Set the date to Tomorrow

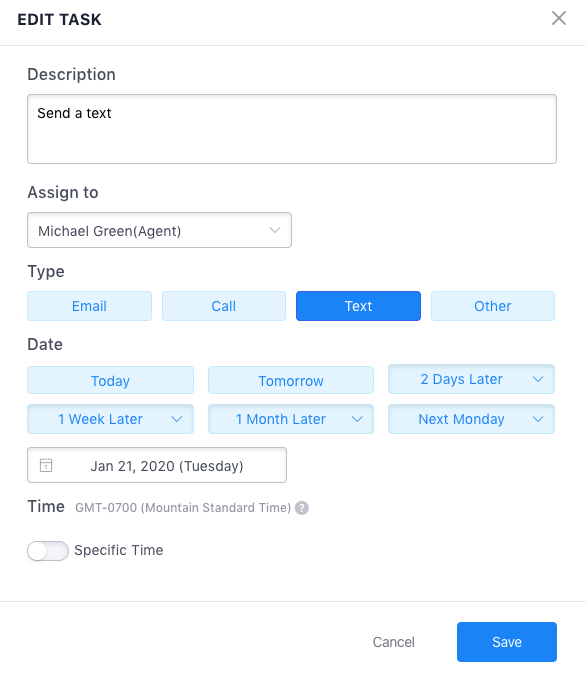[x=291, y=381]
